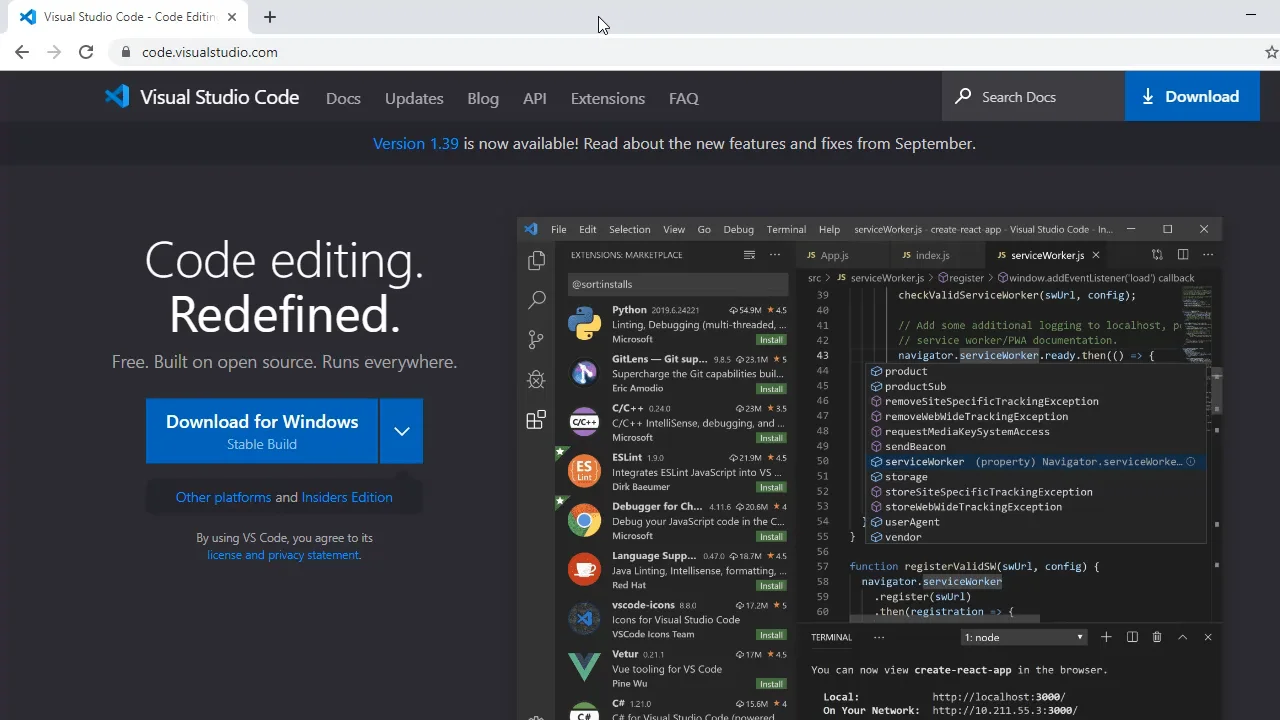Expand the download options dropdown arrow
Viewport: 1280px width, 720px height.
point(401,431)
